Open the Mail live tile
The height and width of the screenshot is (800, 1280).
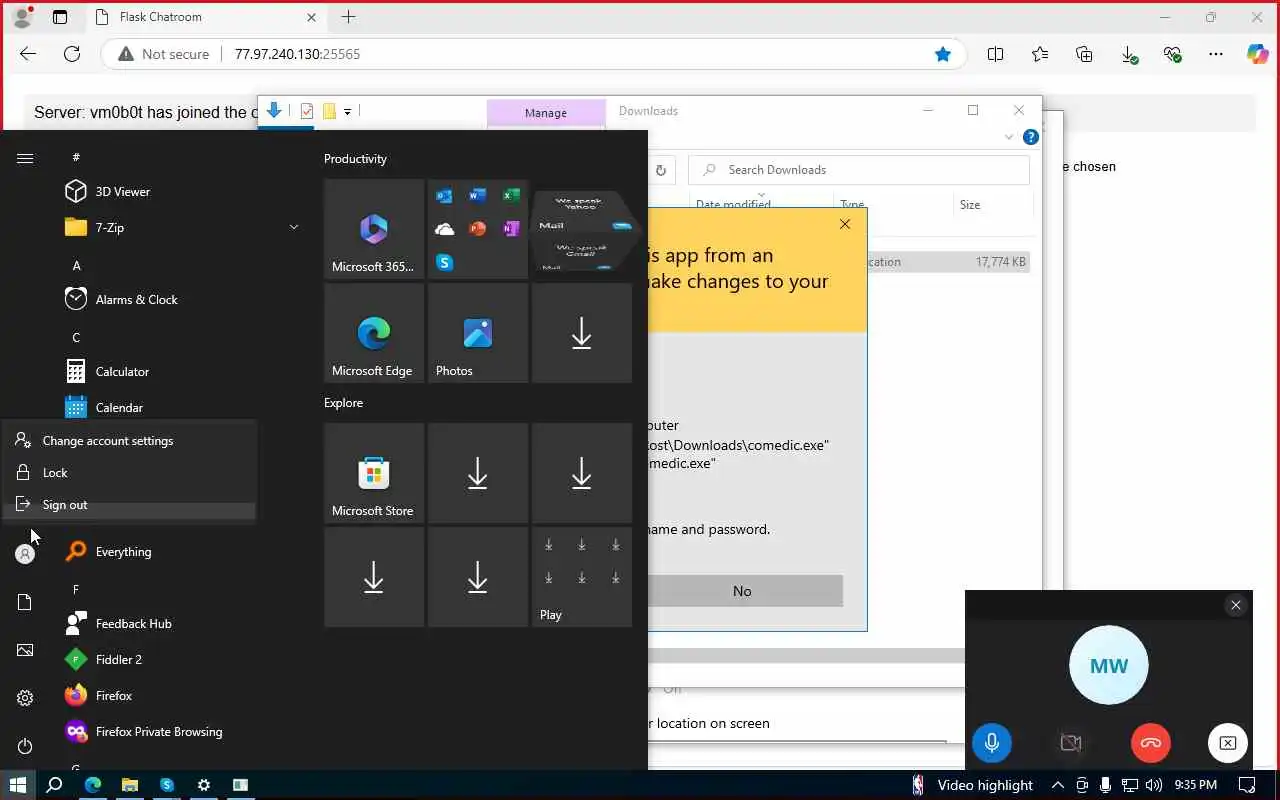(x=582, y=229)
